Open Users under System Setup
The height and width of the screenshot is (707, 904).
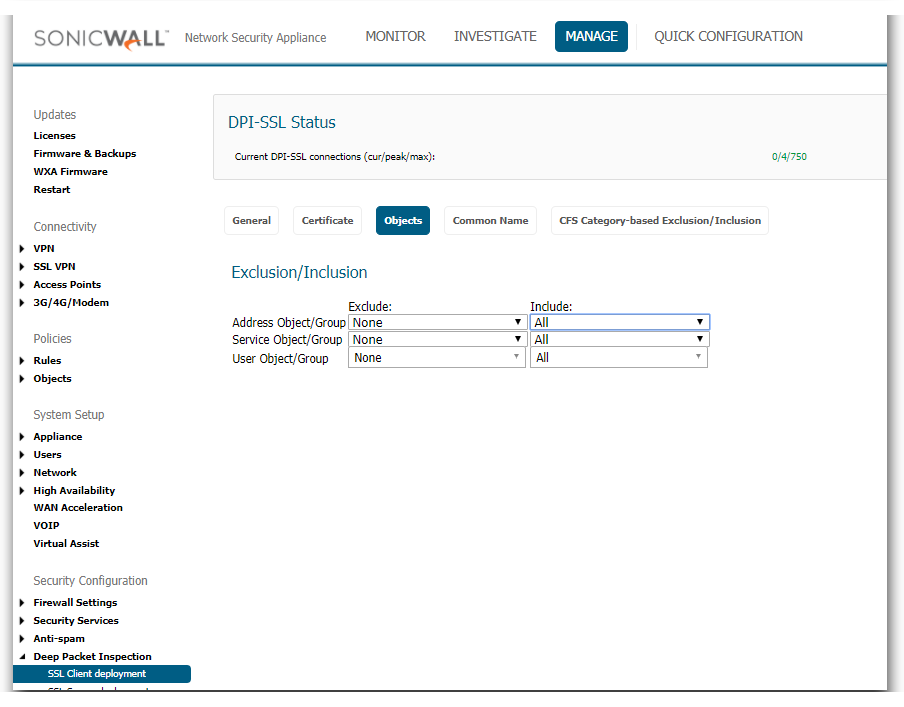point(47,454)
